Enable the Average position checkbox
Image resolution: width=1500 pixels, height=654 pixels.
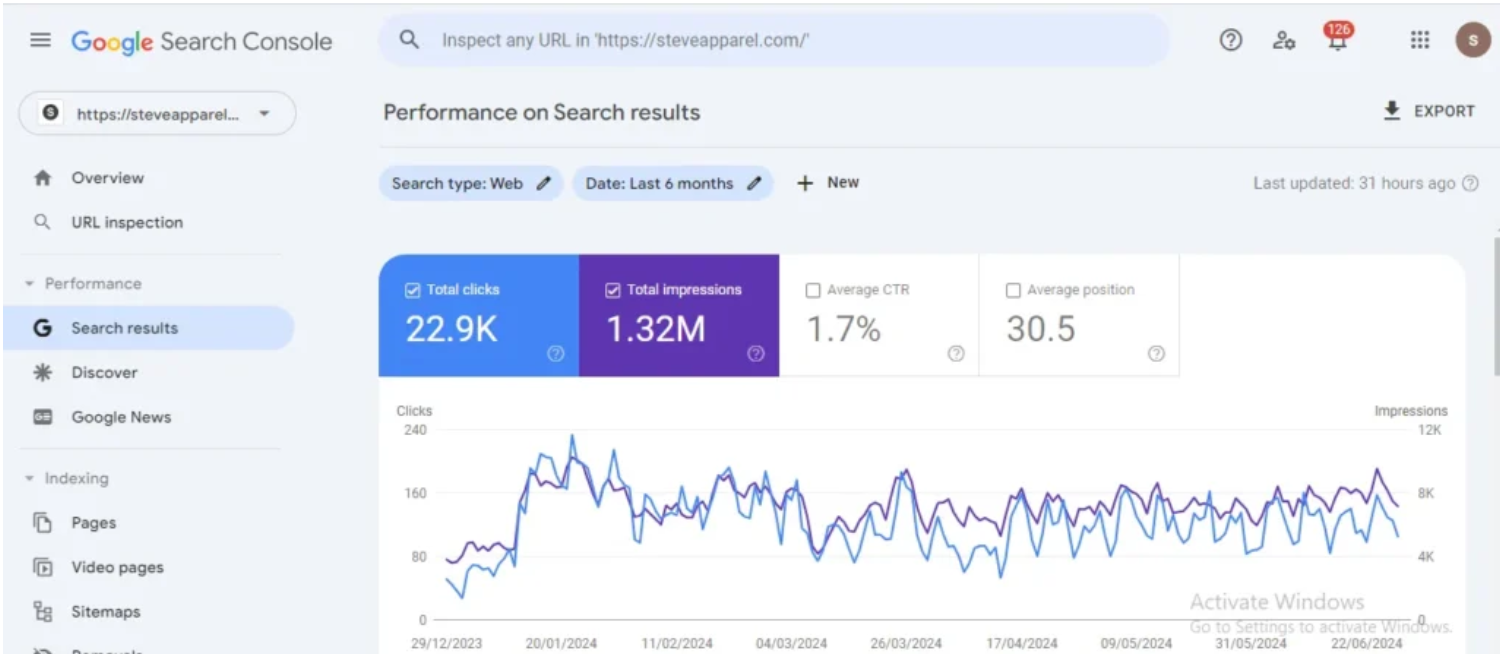click(x=1013, y=290)
